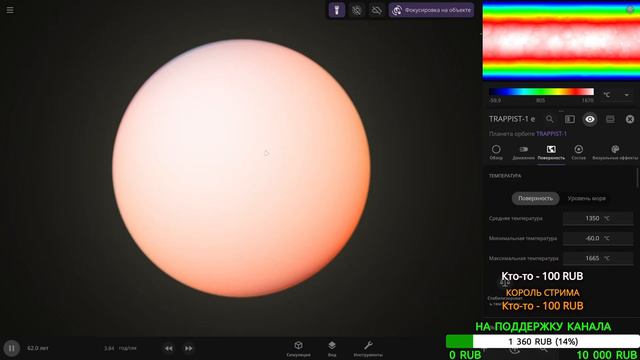640x360 pixels.
Task: Open the Симуляция cube menu
Action: [x=298, y=349]
